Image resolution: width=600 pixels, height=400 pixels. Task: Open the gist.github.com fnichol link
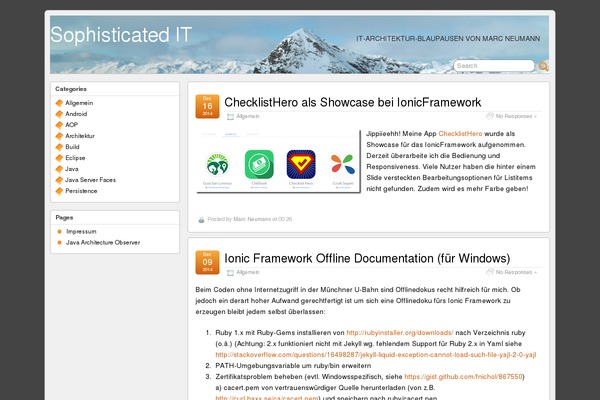pos(463,377)
